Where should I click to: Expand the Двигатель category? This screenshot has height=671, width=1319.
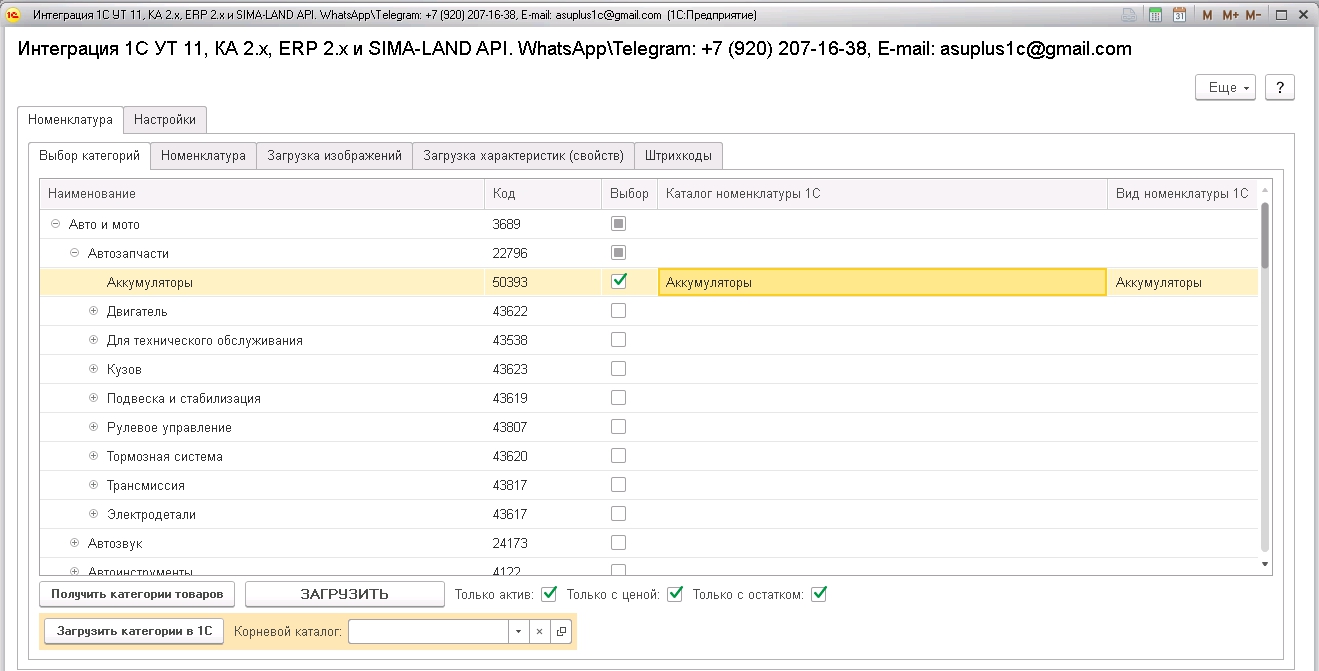94,312
